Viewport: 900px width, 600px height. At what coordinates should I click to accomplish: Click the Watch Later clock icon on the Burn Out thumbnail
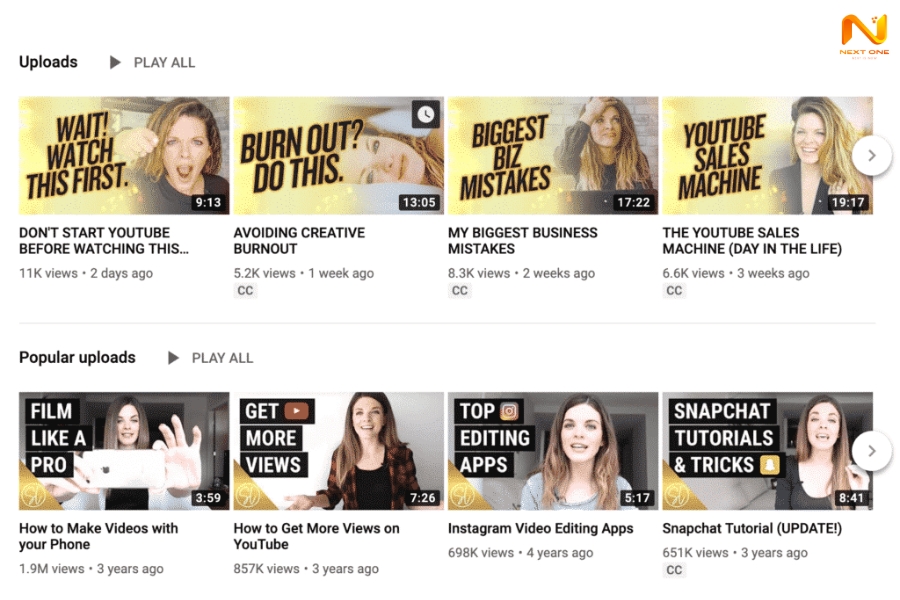[425, 114]
